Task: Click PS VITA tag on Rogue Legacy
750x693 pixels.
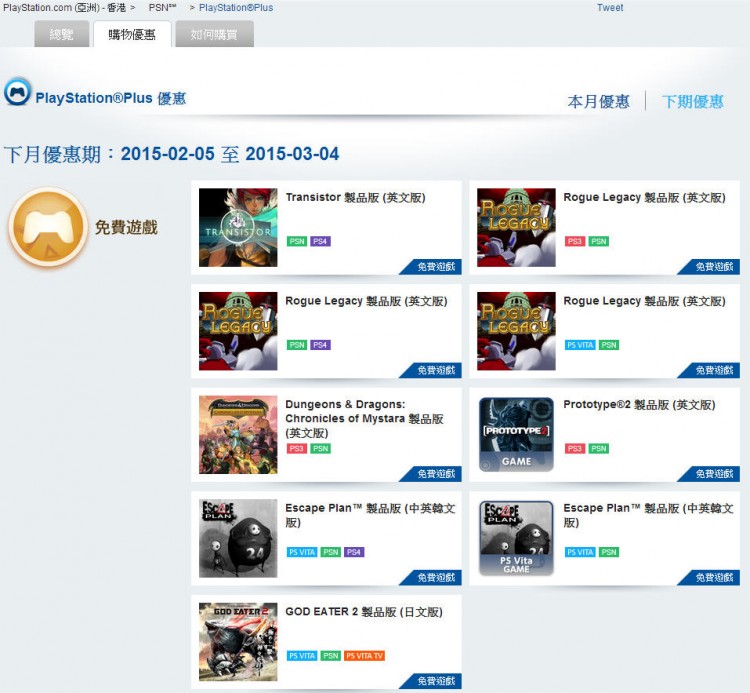Action: [580, 345]
